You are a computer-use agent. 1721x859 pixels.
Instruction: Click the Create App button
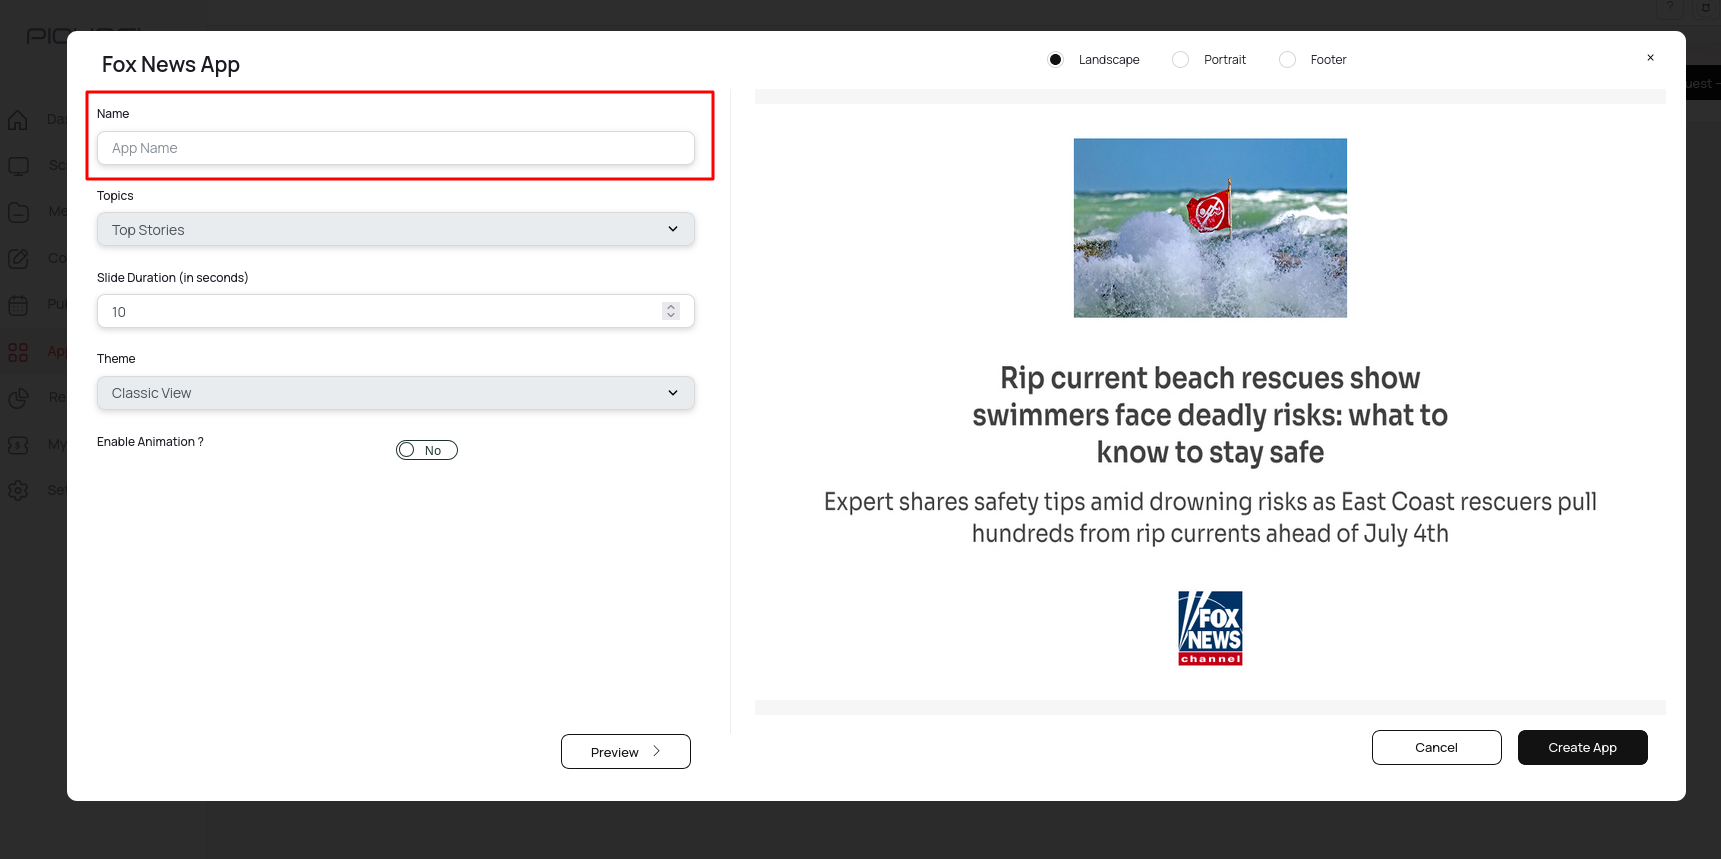point(1582,747)
